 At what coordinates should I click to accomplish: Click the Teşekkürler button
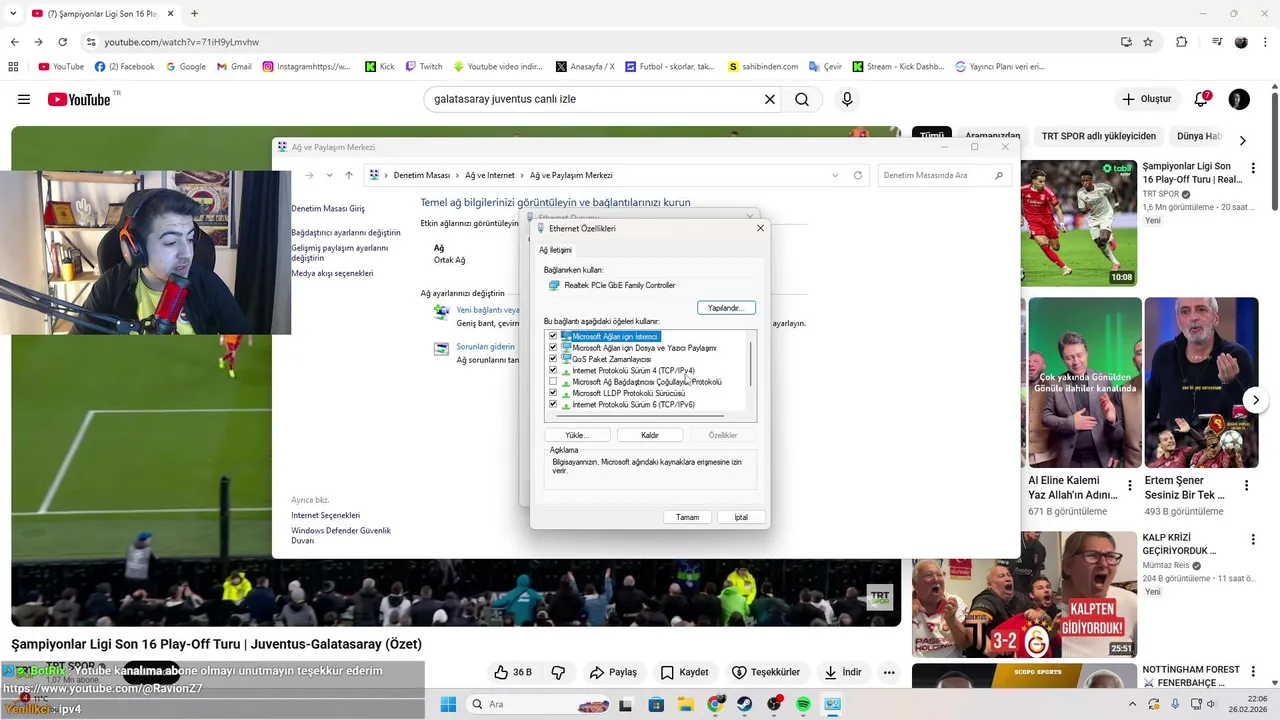coord(766,672)
